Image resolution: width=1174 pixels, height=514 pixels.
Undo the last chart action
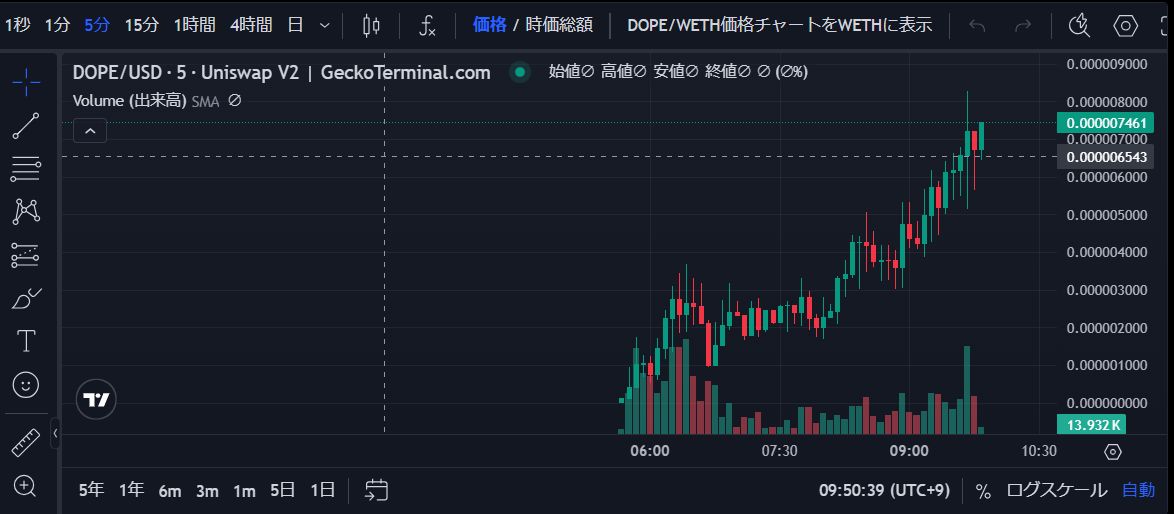pyautogui.click(x=977, y=25)
